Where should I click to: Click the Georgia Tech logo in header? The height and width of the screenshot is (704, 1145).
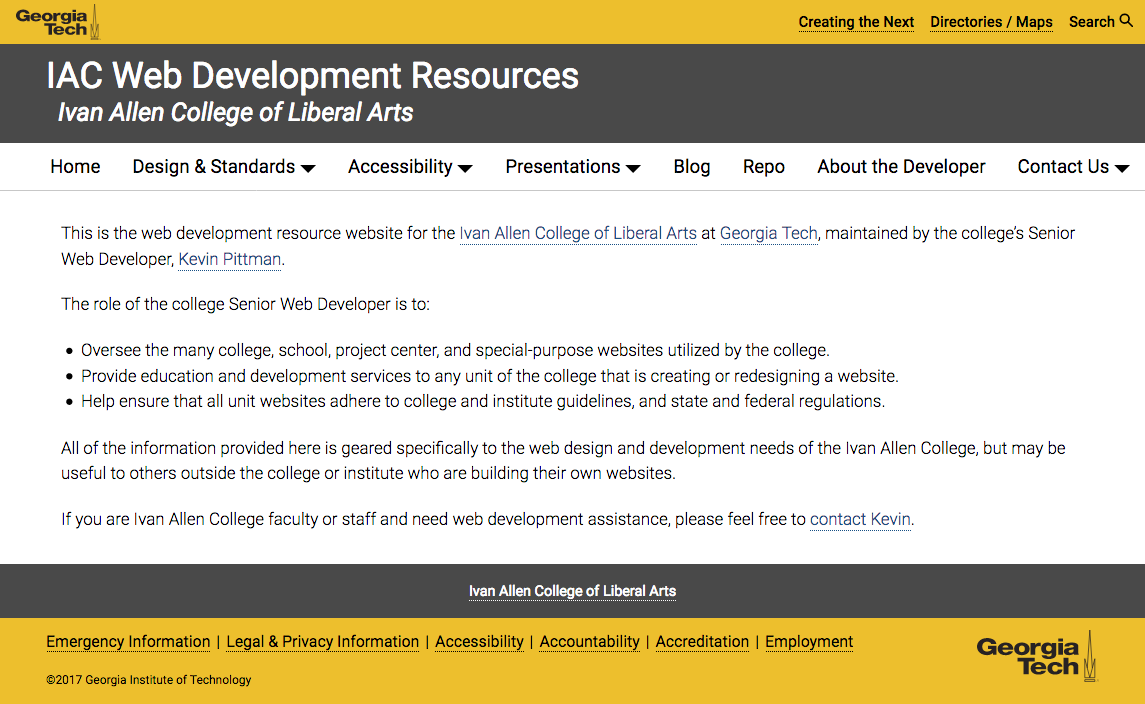pyautogui.click(x=58, y=21)
